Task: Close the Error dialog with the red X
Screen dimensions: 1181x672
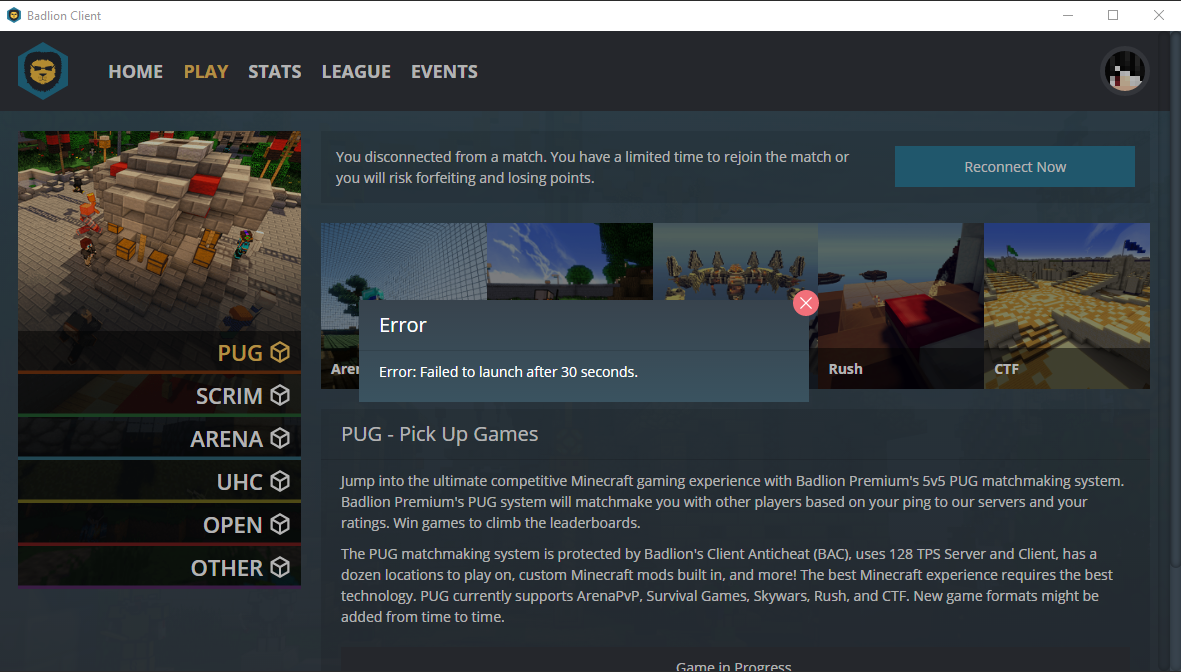Action: tap(806, 303)
